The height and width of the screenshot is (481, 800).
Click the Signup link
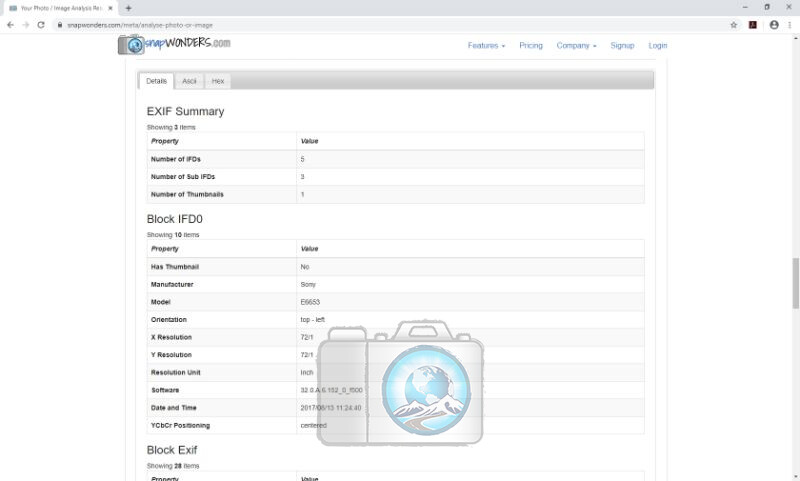pos(622,46)
